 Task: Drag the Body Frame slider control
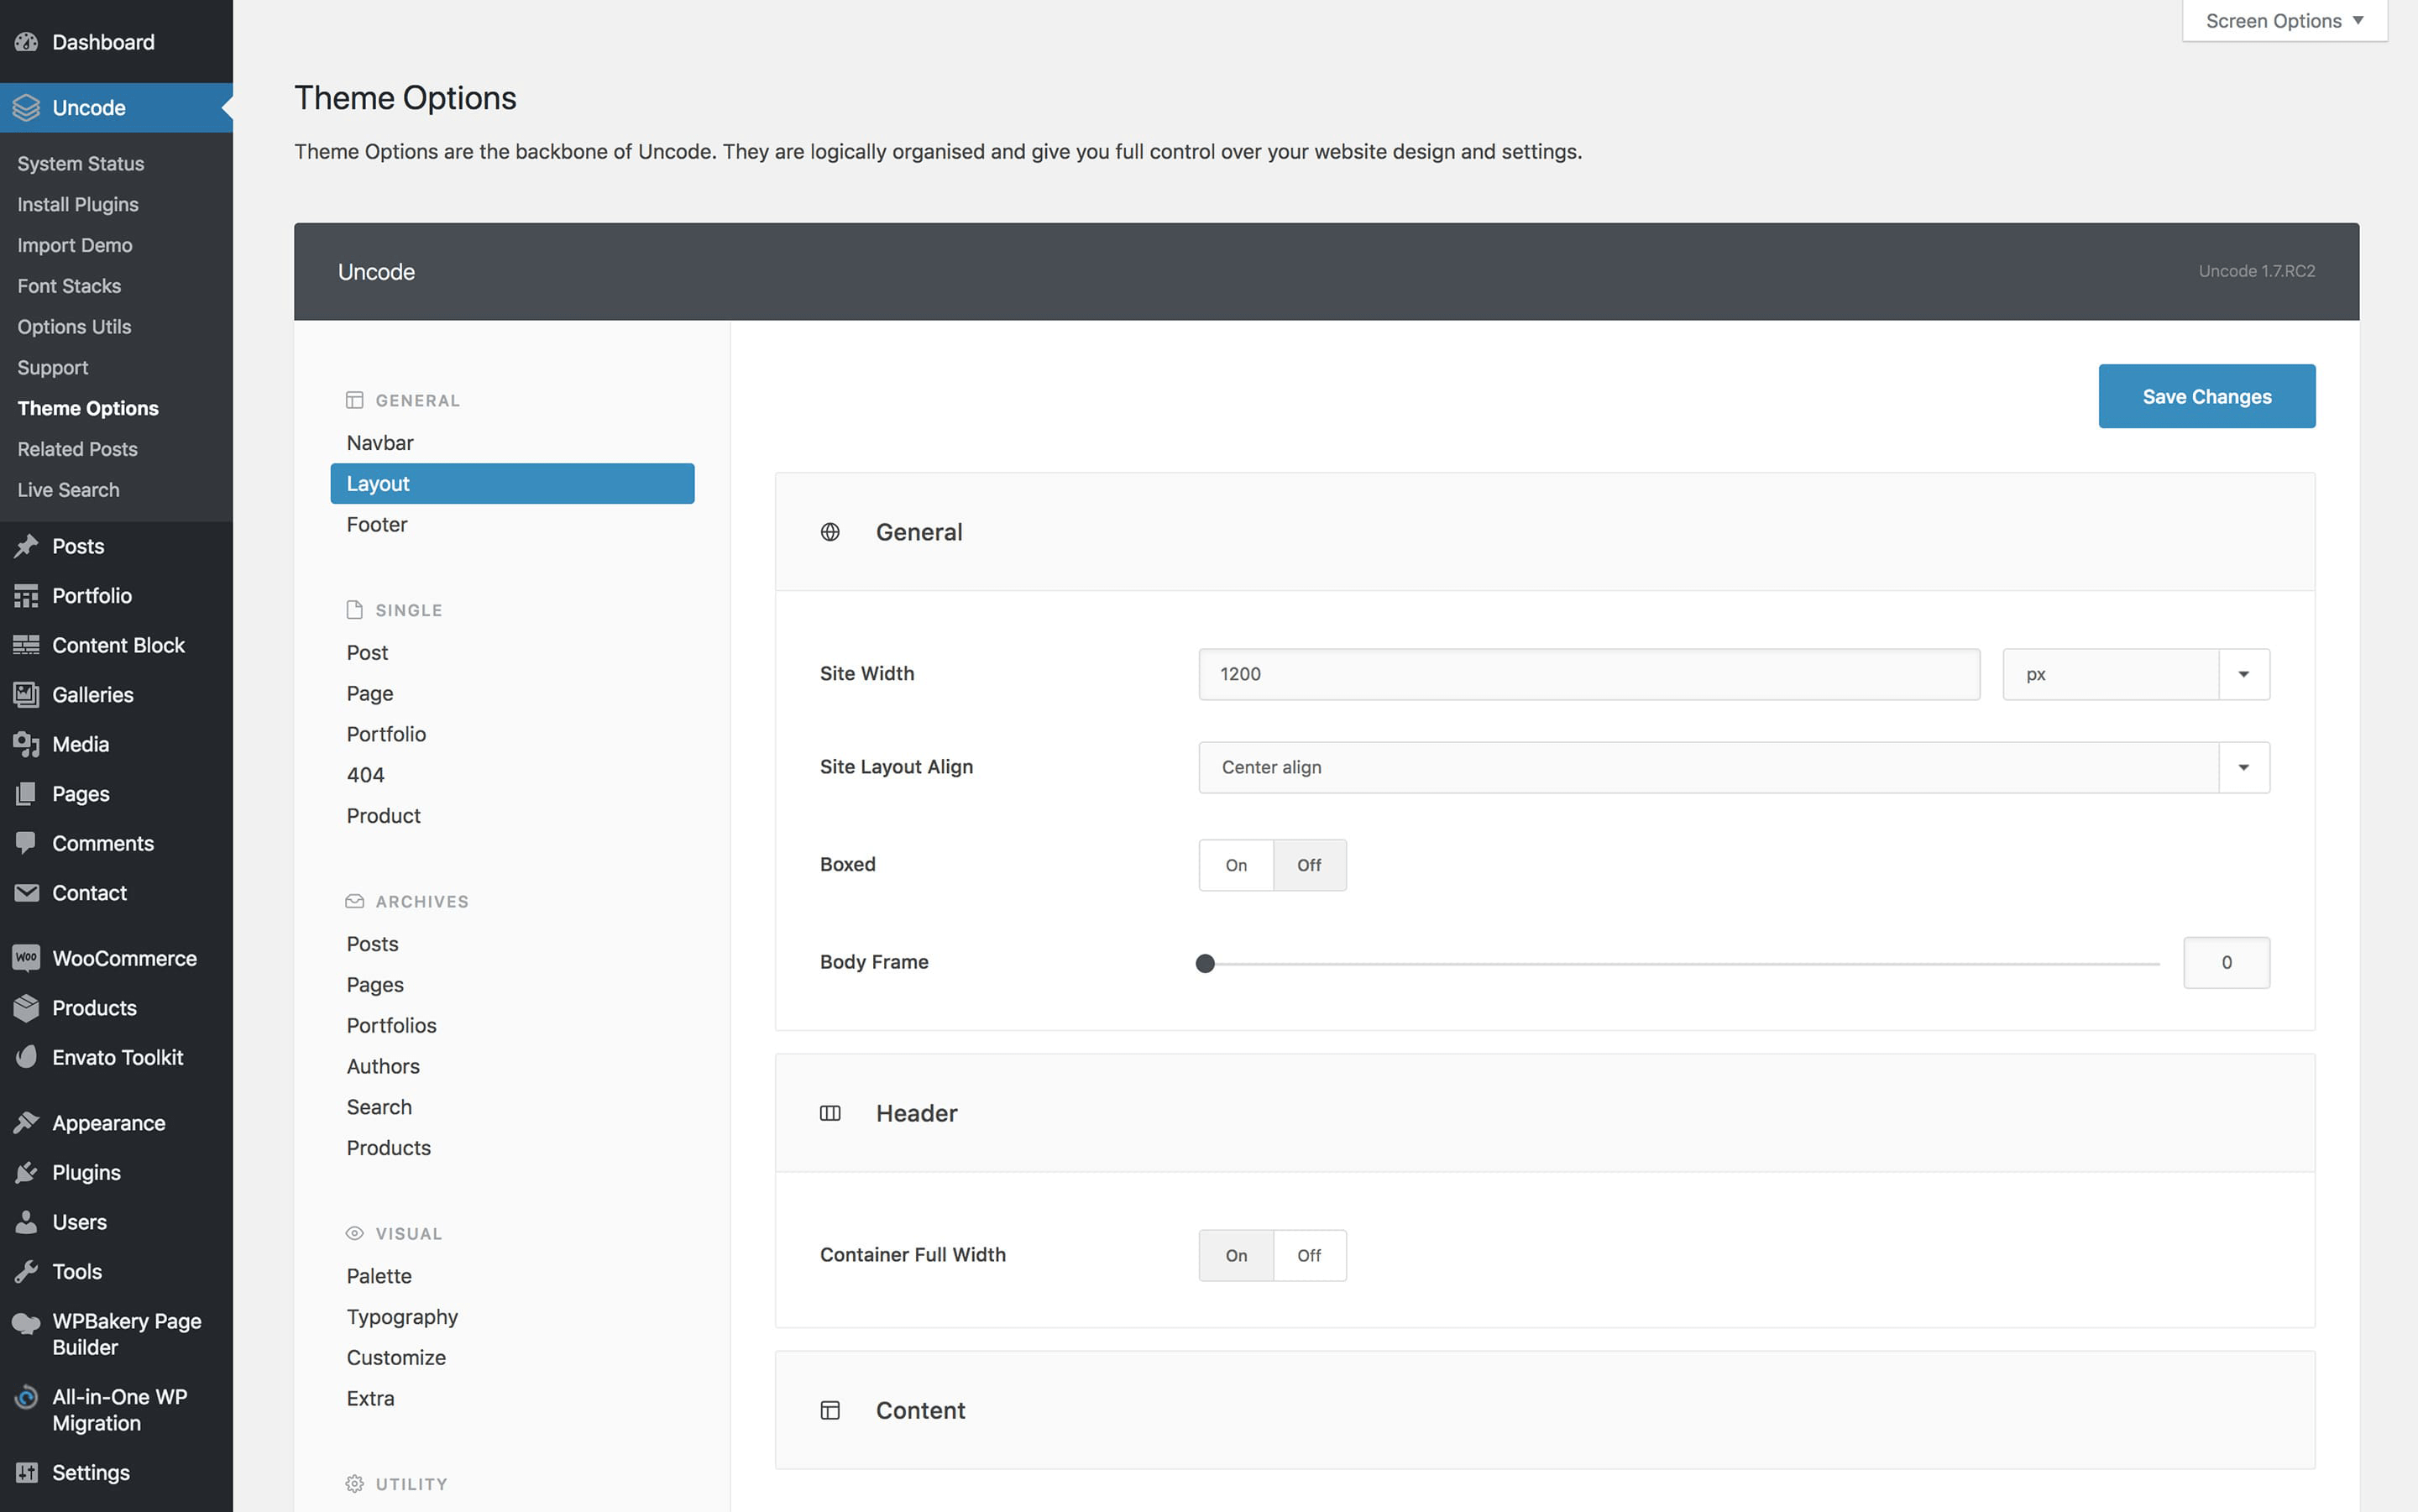pos(1206,961)
